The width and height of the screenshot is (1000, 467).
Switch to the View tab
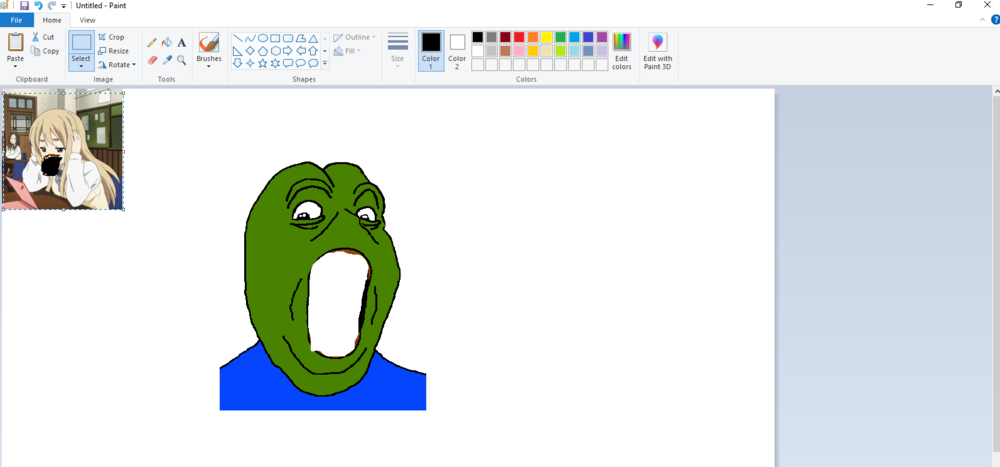click(x=87, y=20)
